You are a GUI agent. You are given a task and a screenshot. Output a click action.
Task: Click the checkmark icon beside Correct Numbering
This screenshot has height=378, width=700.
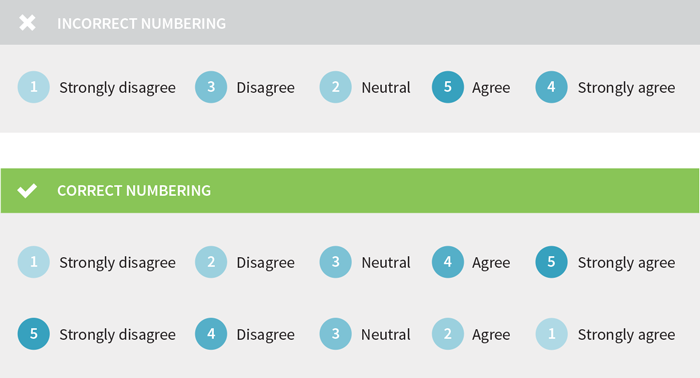[27, 191]
